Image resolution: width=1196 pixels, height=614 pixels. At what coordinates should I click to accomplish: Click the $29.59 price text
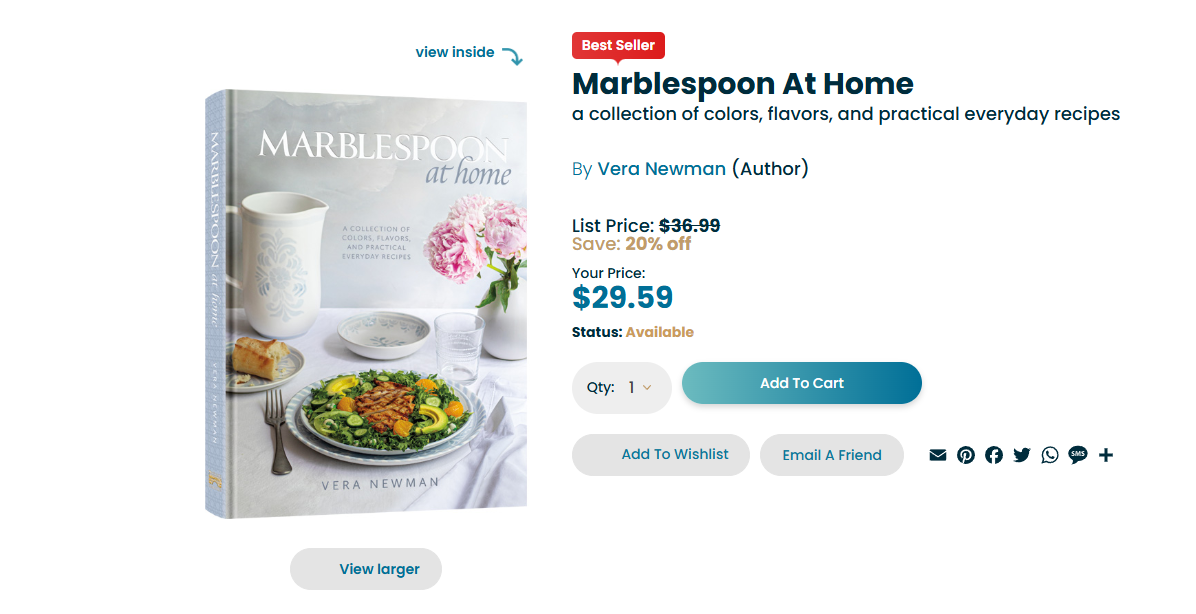pyautogui.click(x=622, y=297)
